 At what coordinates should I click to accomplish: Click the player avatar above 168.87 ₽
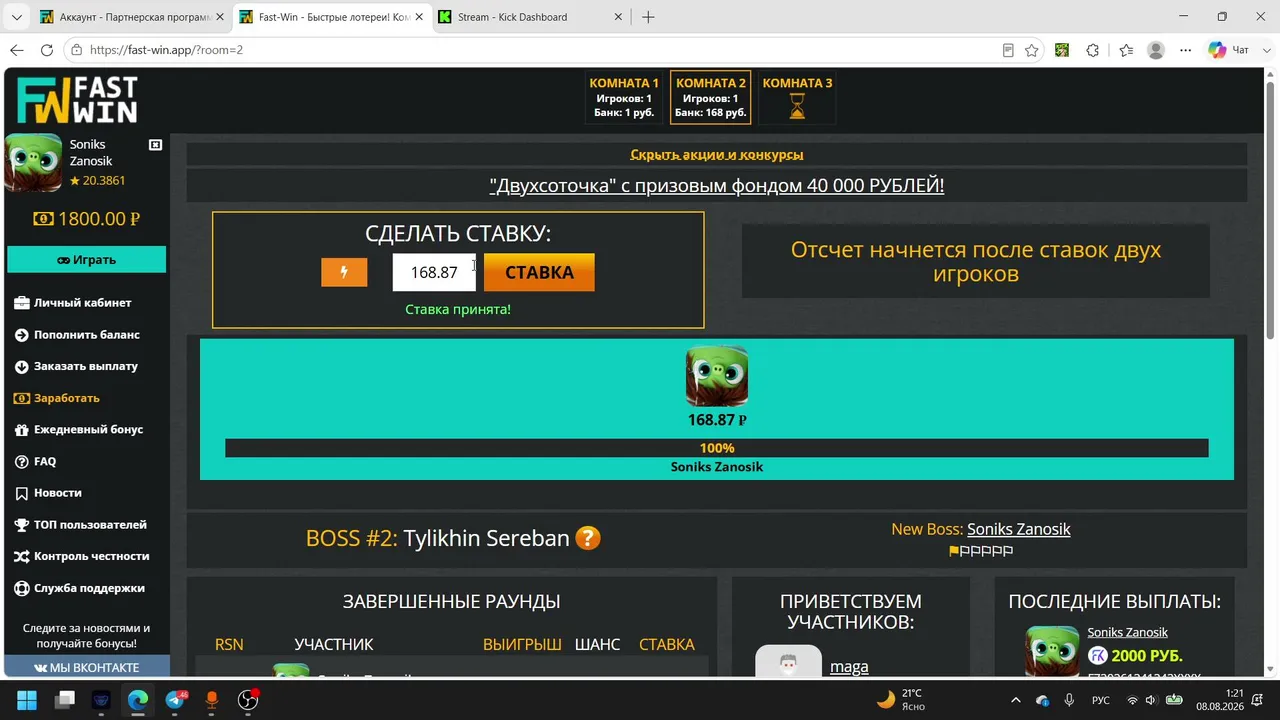coord(717,376)
